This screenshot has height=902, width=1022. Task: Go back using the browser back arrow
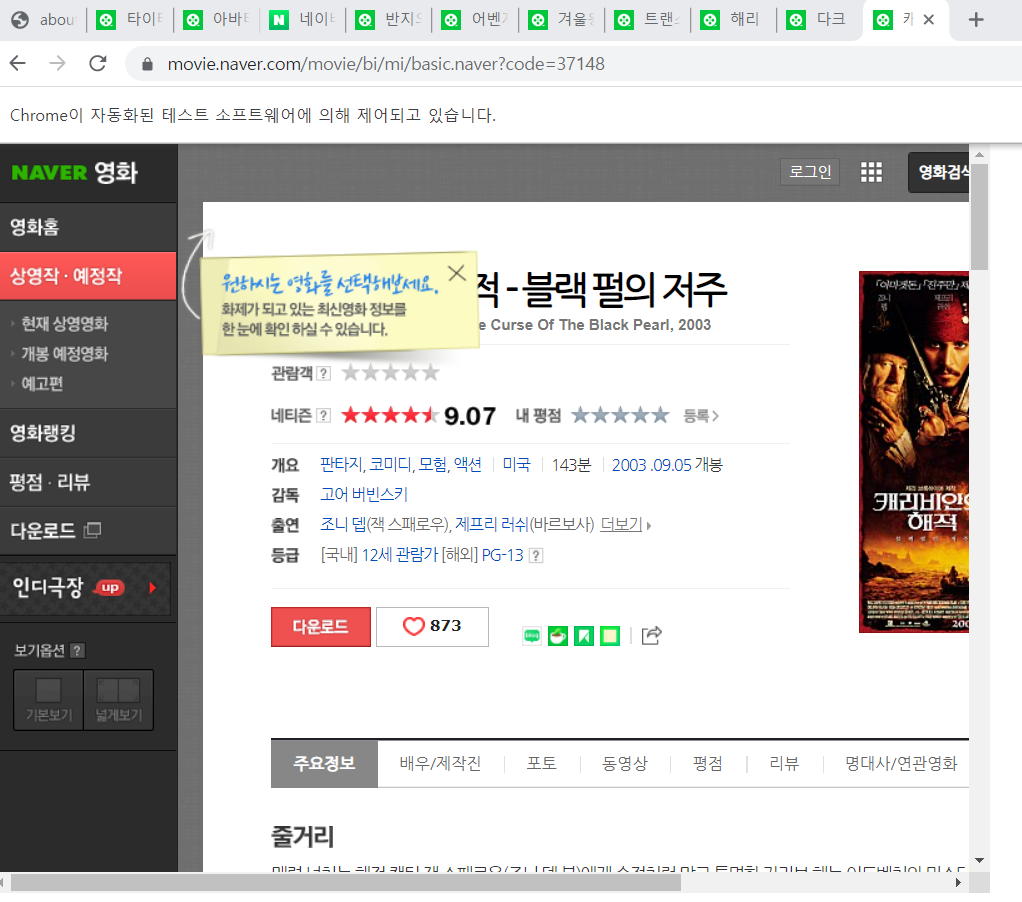pos(18,63)
